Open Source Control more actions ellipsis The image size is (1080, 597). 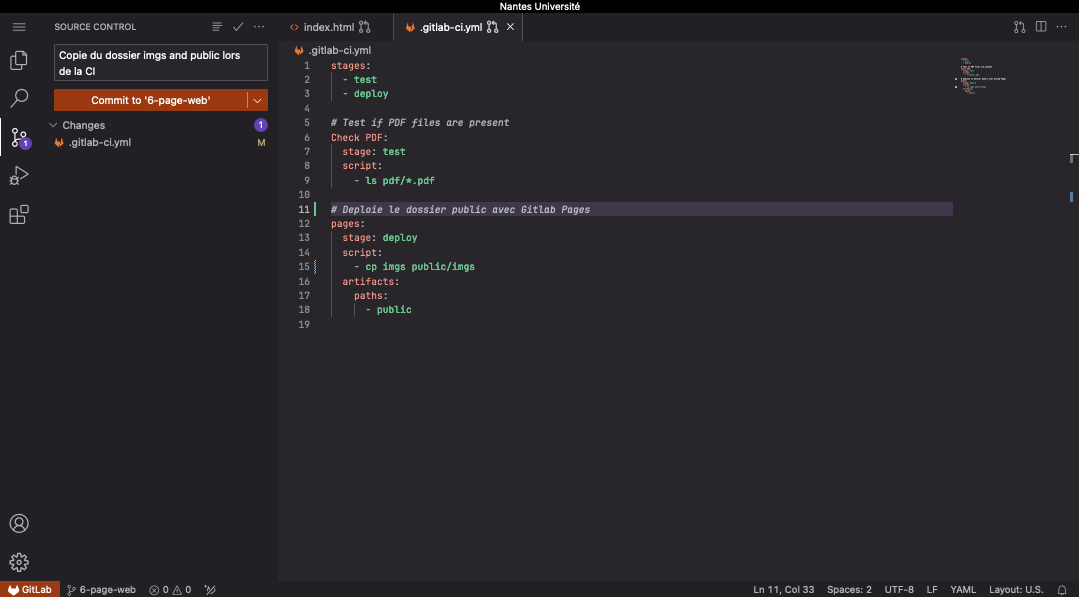point(259,27)
